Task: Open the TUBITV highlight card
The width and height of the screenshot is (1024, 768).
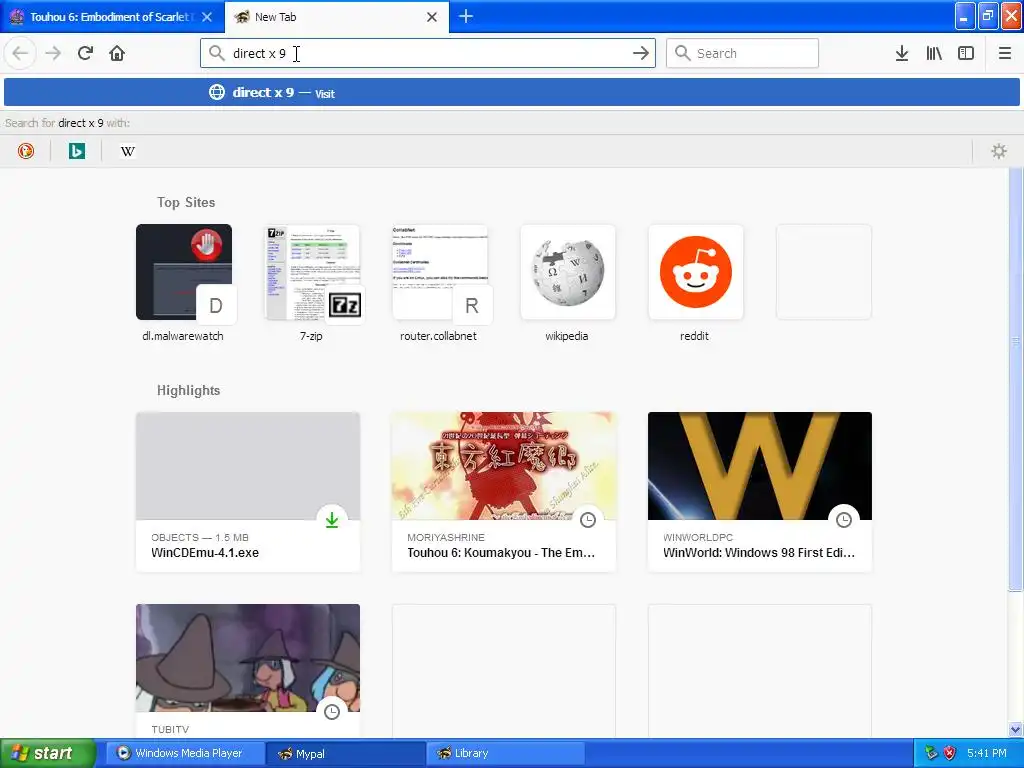Action: tap(248, 671)
